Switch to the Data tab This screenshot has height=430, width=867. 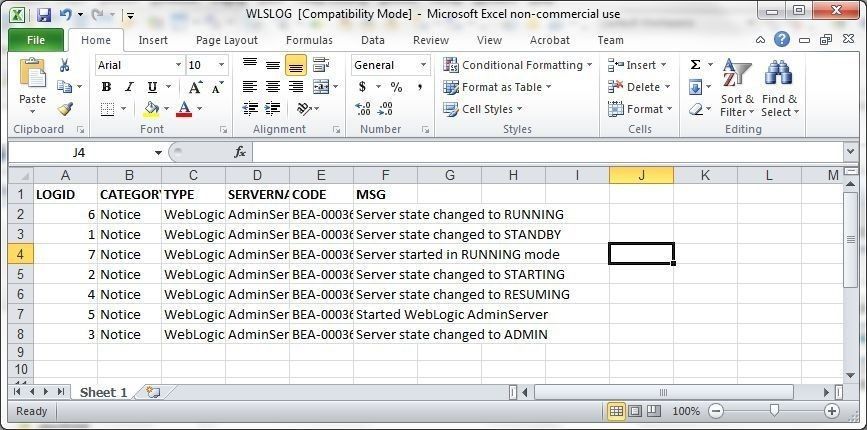click(373, 40)
